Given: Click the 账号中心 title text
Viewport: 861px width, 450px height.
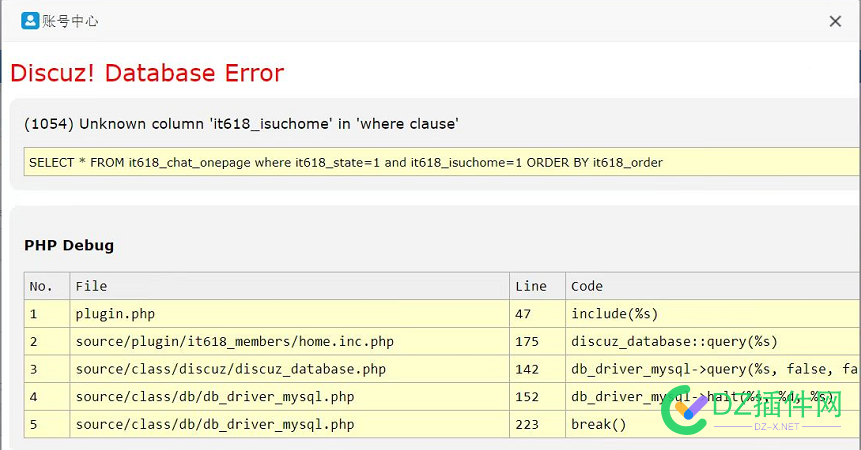Looking at the screenshot, I should 70,21.
